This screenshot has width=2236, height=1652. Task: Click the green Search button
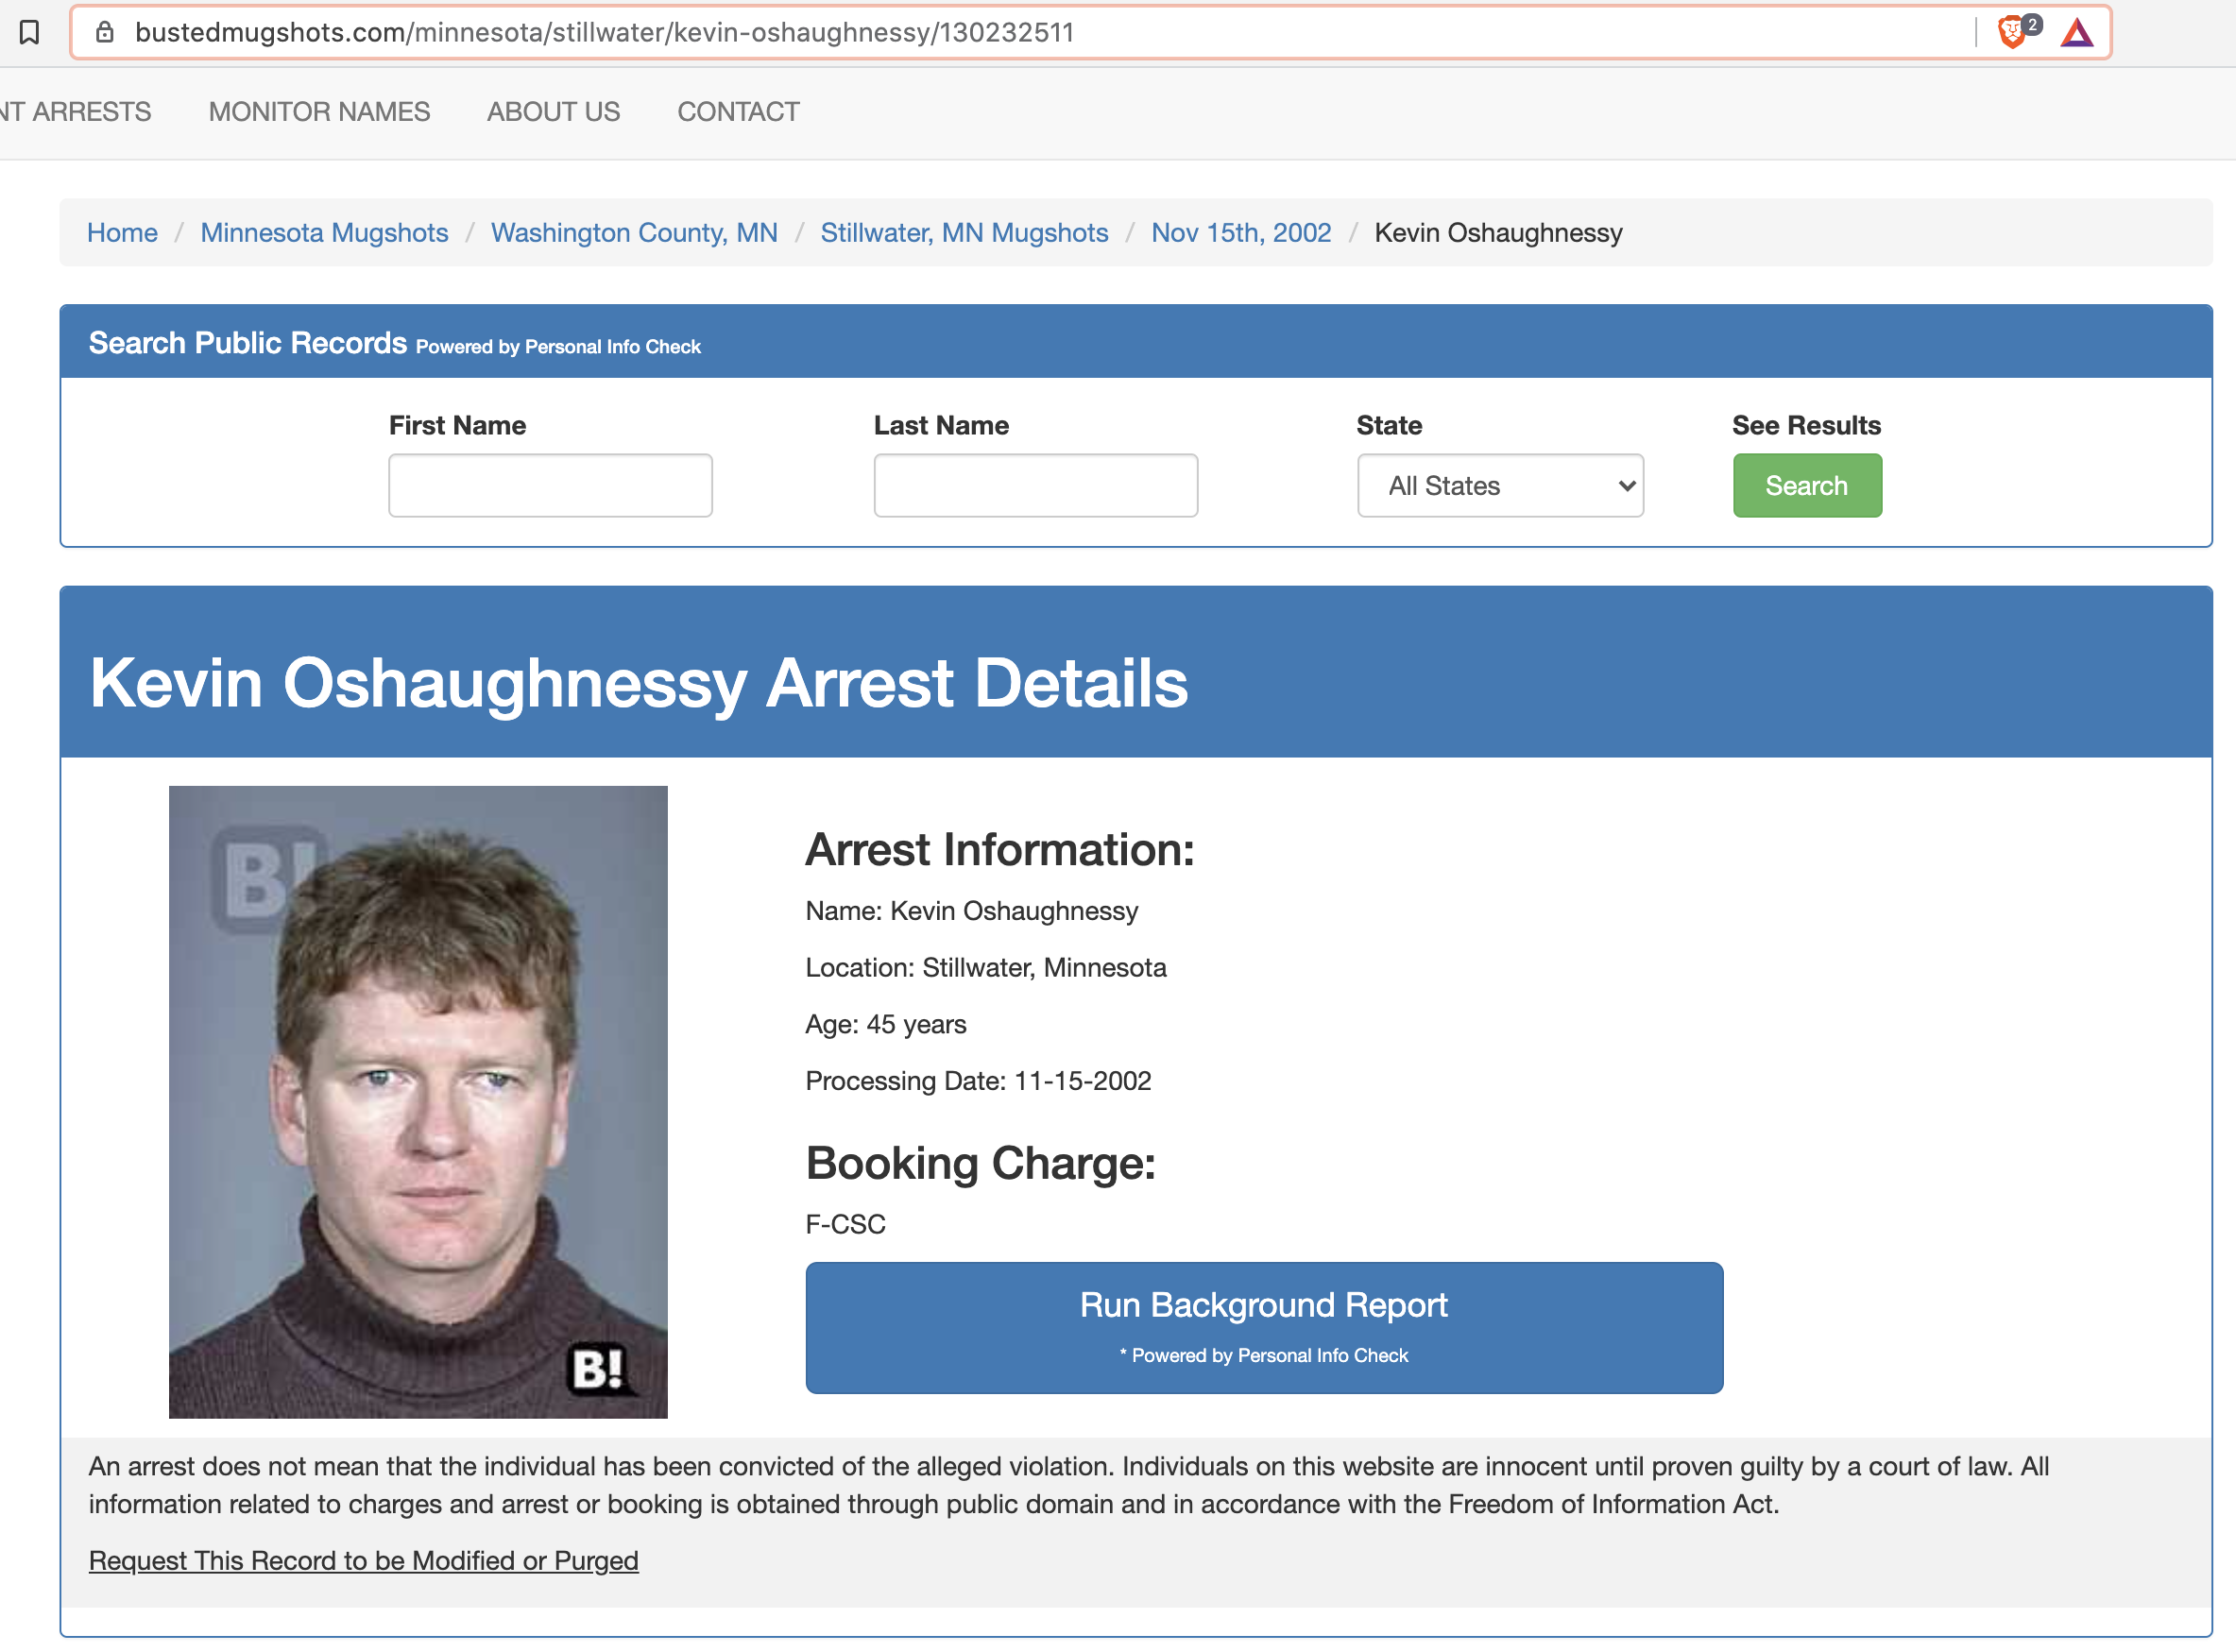pyautogui.click(x=1807, y=485)
